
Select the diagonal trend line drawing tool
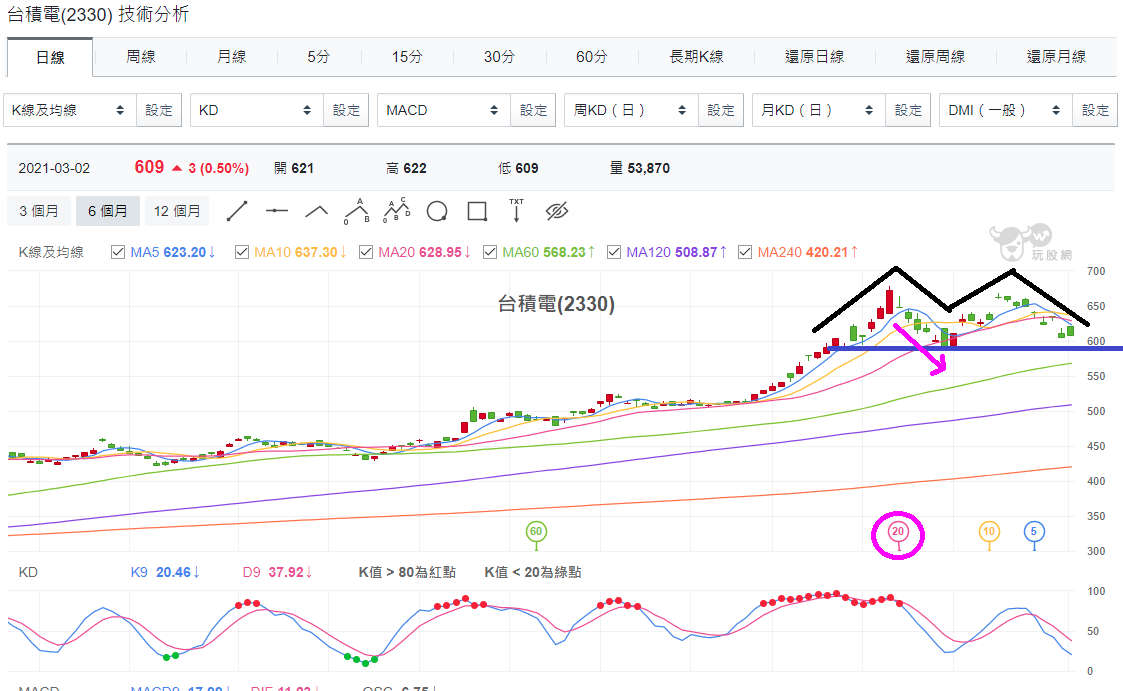[x=237, y=211]
